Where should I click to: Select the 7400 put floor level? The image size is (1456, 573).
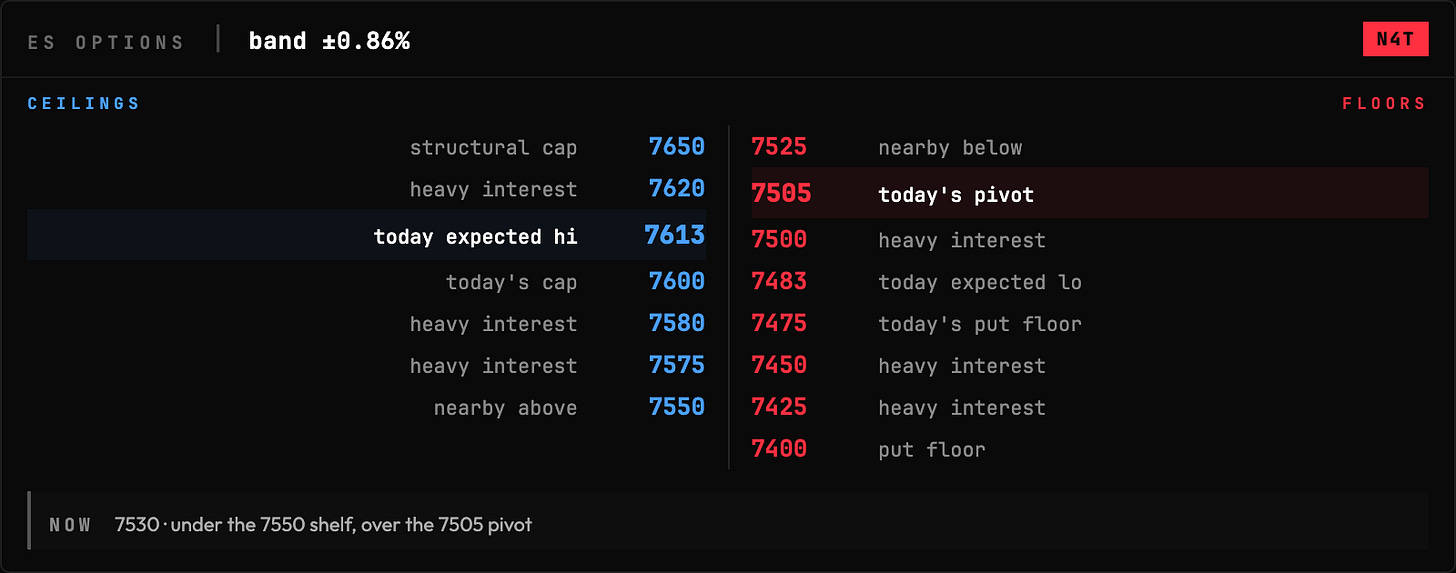1090,450
